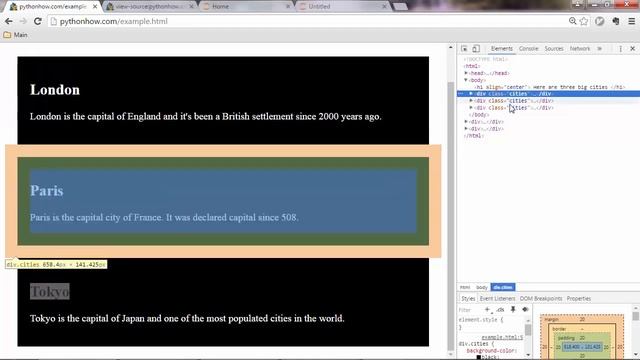Click the padding top value 20 in box model
640x360 pixels.
click(582, 338)
